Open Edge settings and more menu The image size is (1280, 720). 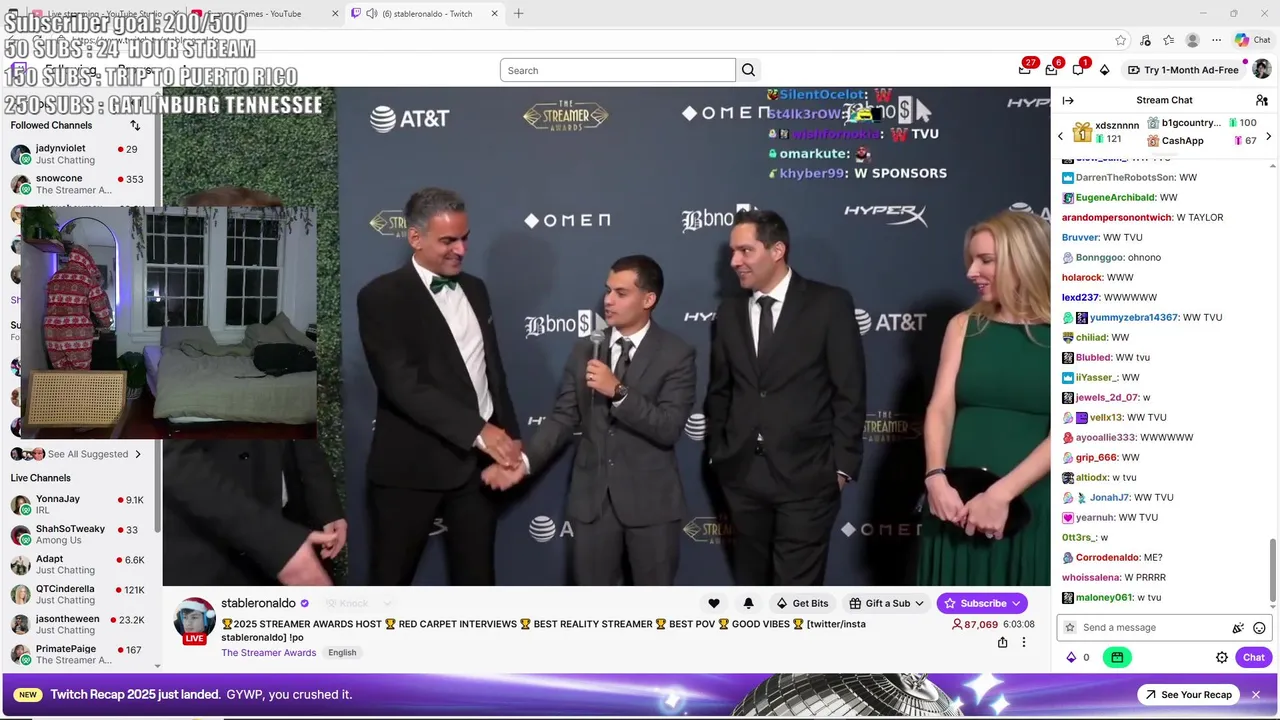pos(1215,40)
